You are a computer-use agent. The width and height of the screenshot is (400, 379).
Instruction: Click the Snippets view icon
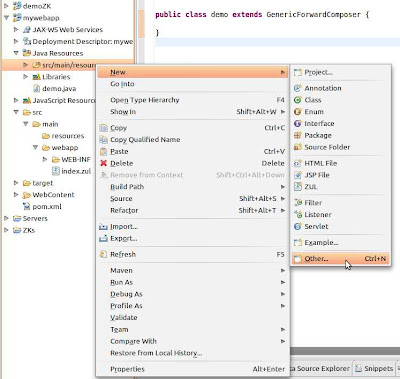point(359,369)
